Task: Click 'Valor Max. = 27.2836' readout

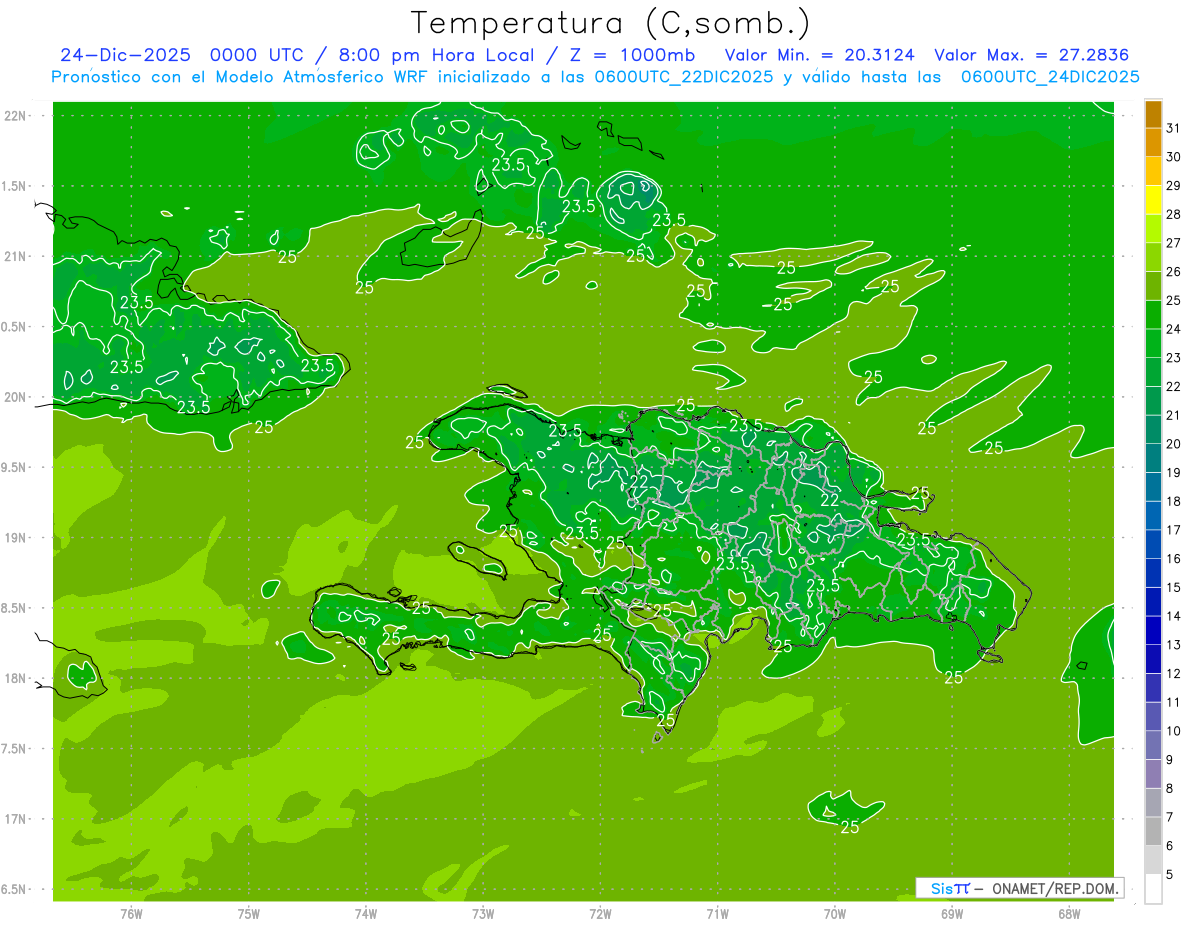Action: [1031, 55]
